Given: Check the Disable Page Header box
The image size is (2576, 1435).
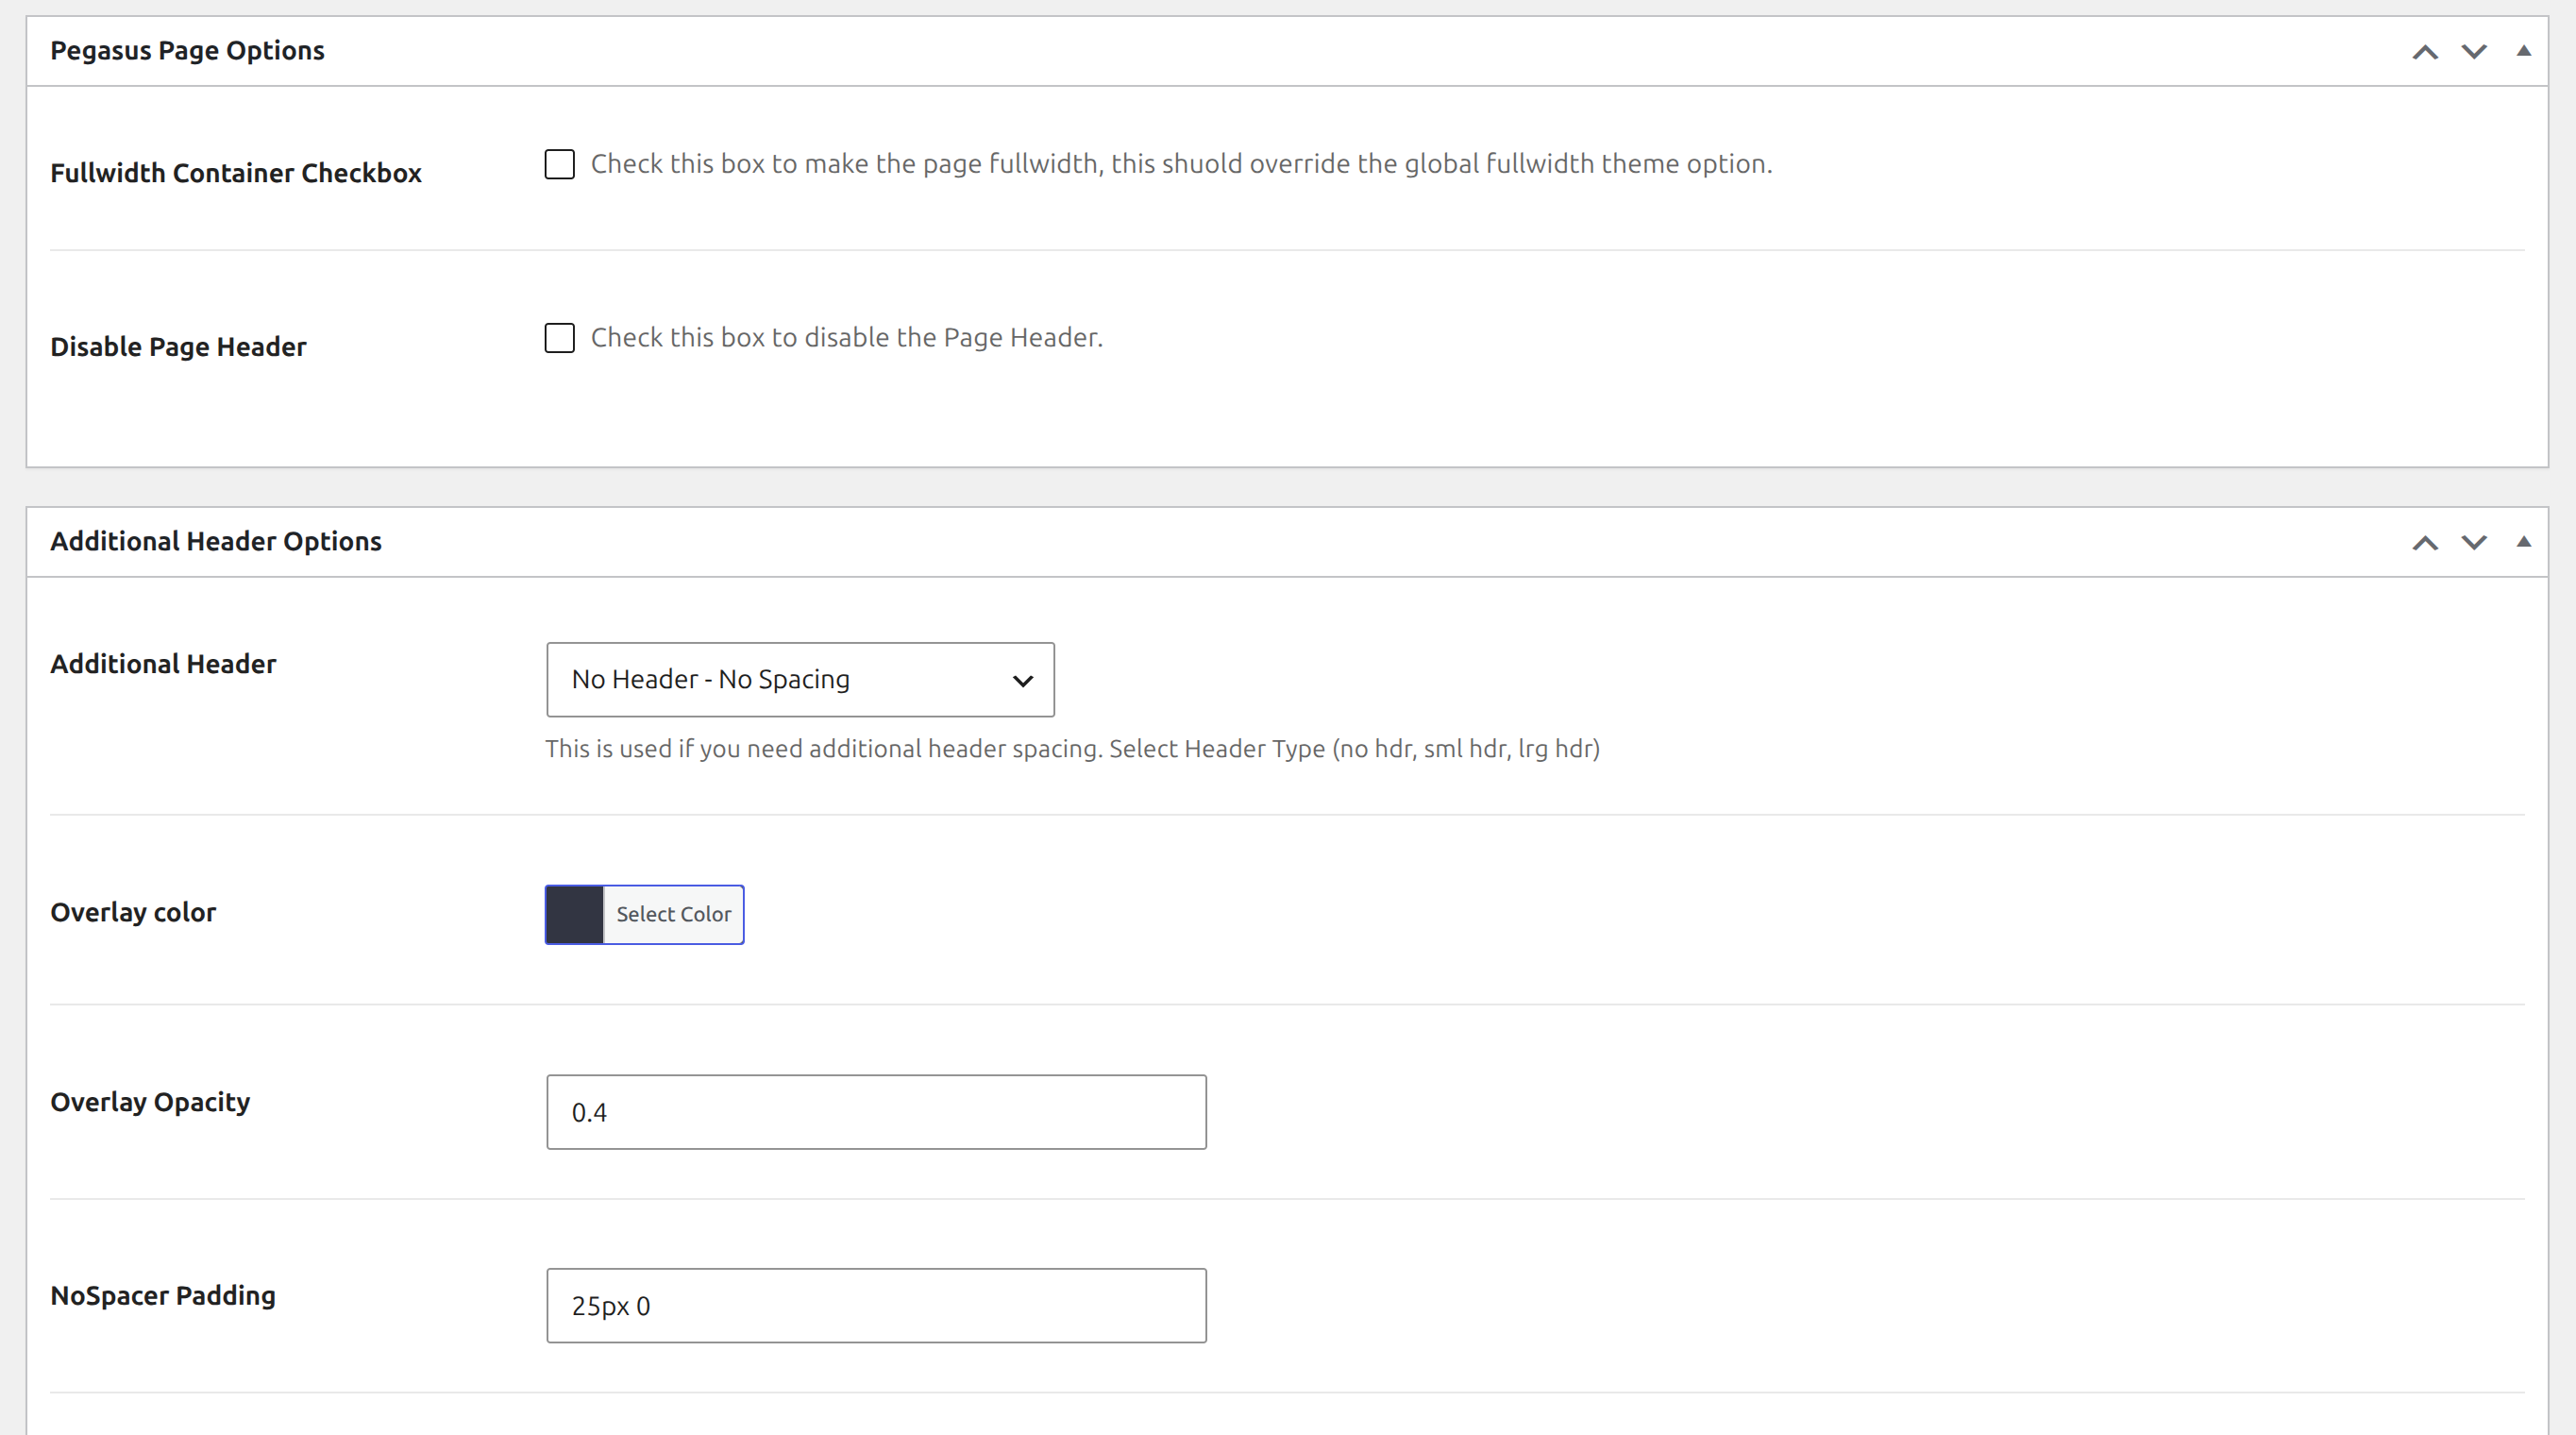Looking at the screenshot, I should coord(560,338).
